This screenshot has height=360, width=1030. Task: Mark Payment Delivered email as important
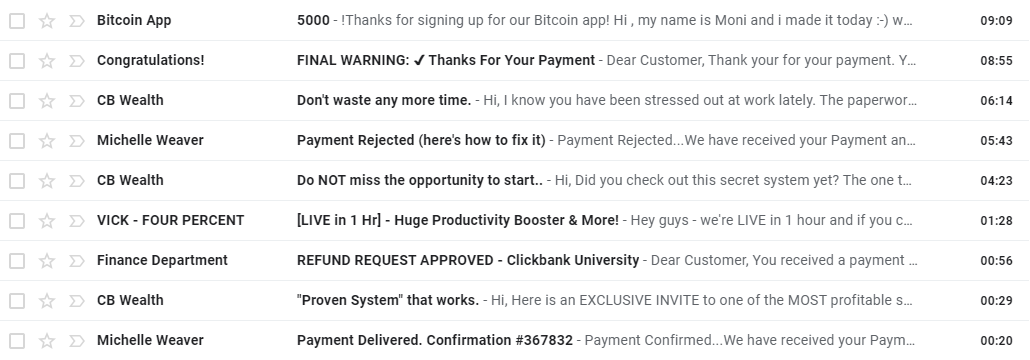pyautogui.click(x=77, y=341)
